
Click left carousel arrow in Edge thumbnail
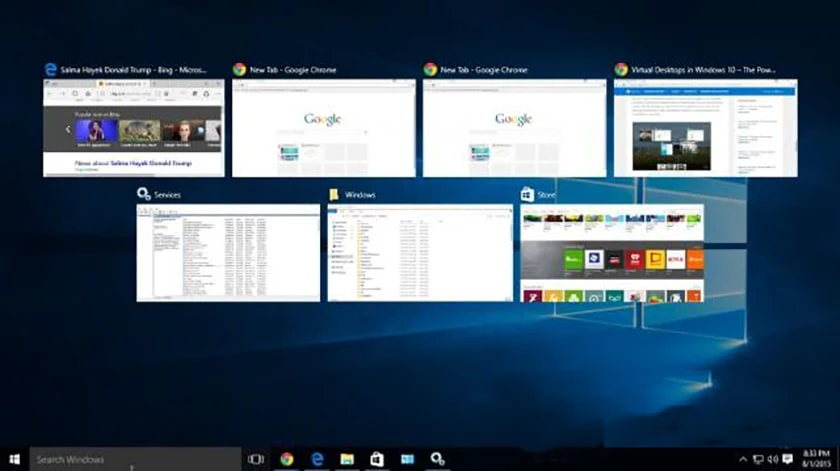(68, 129)
